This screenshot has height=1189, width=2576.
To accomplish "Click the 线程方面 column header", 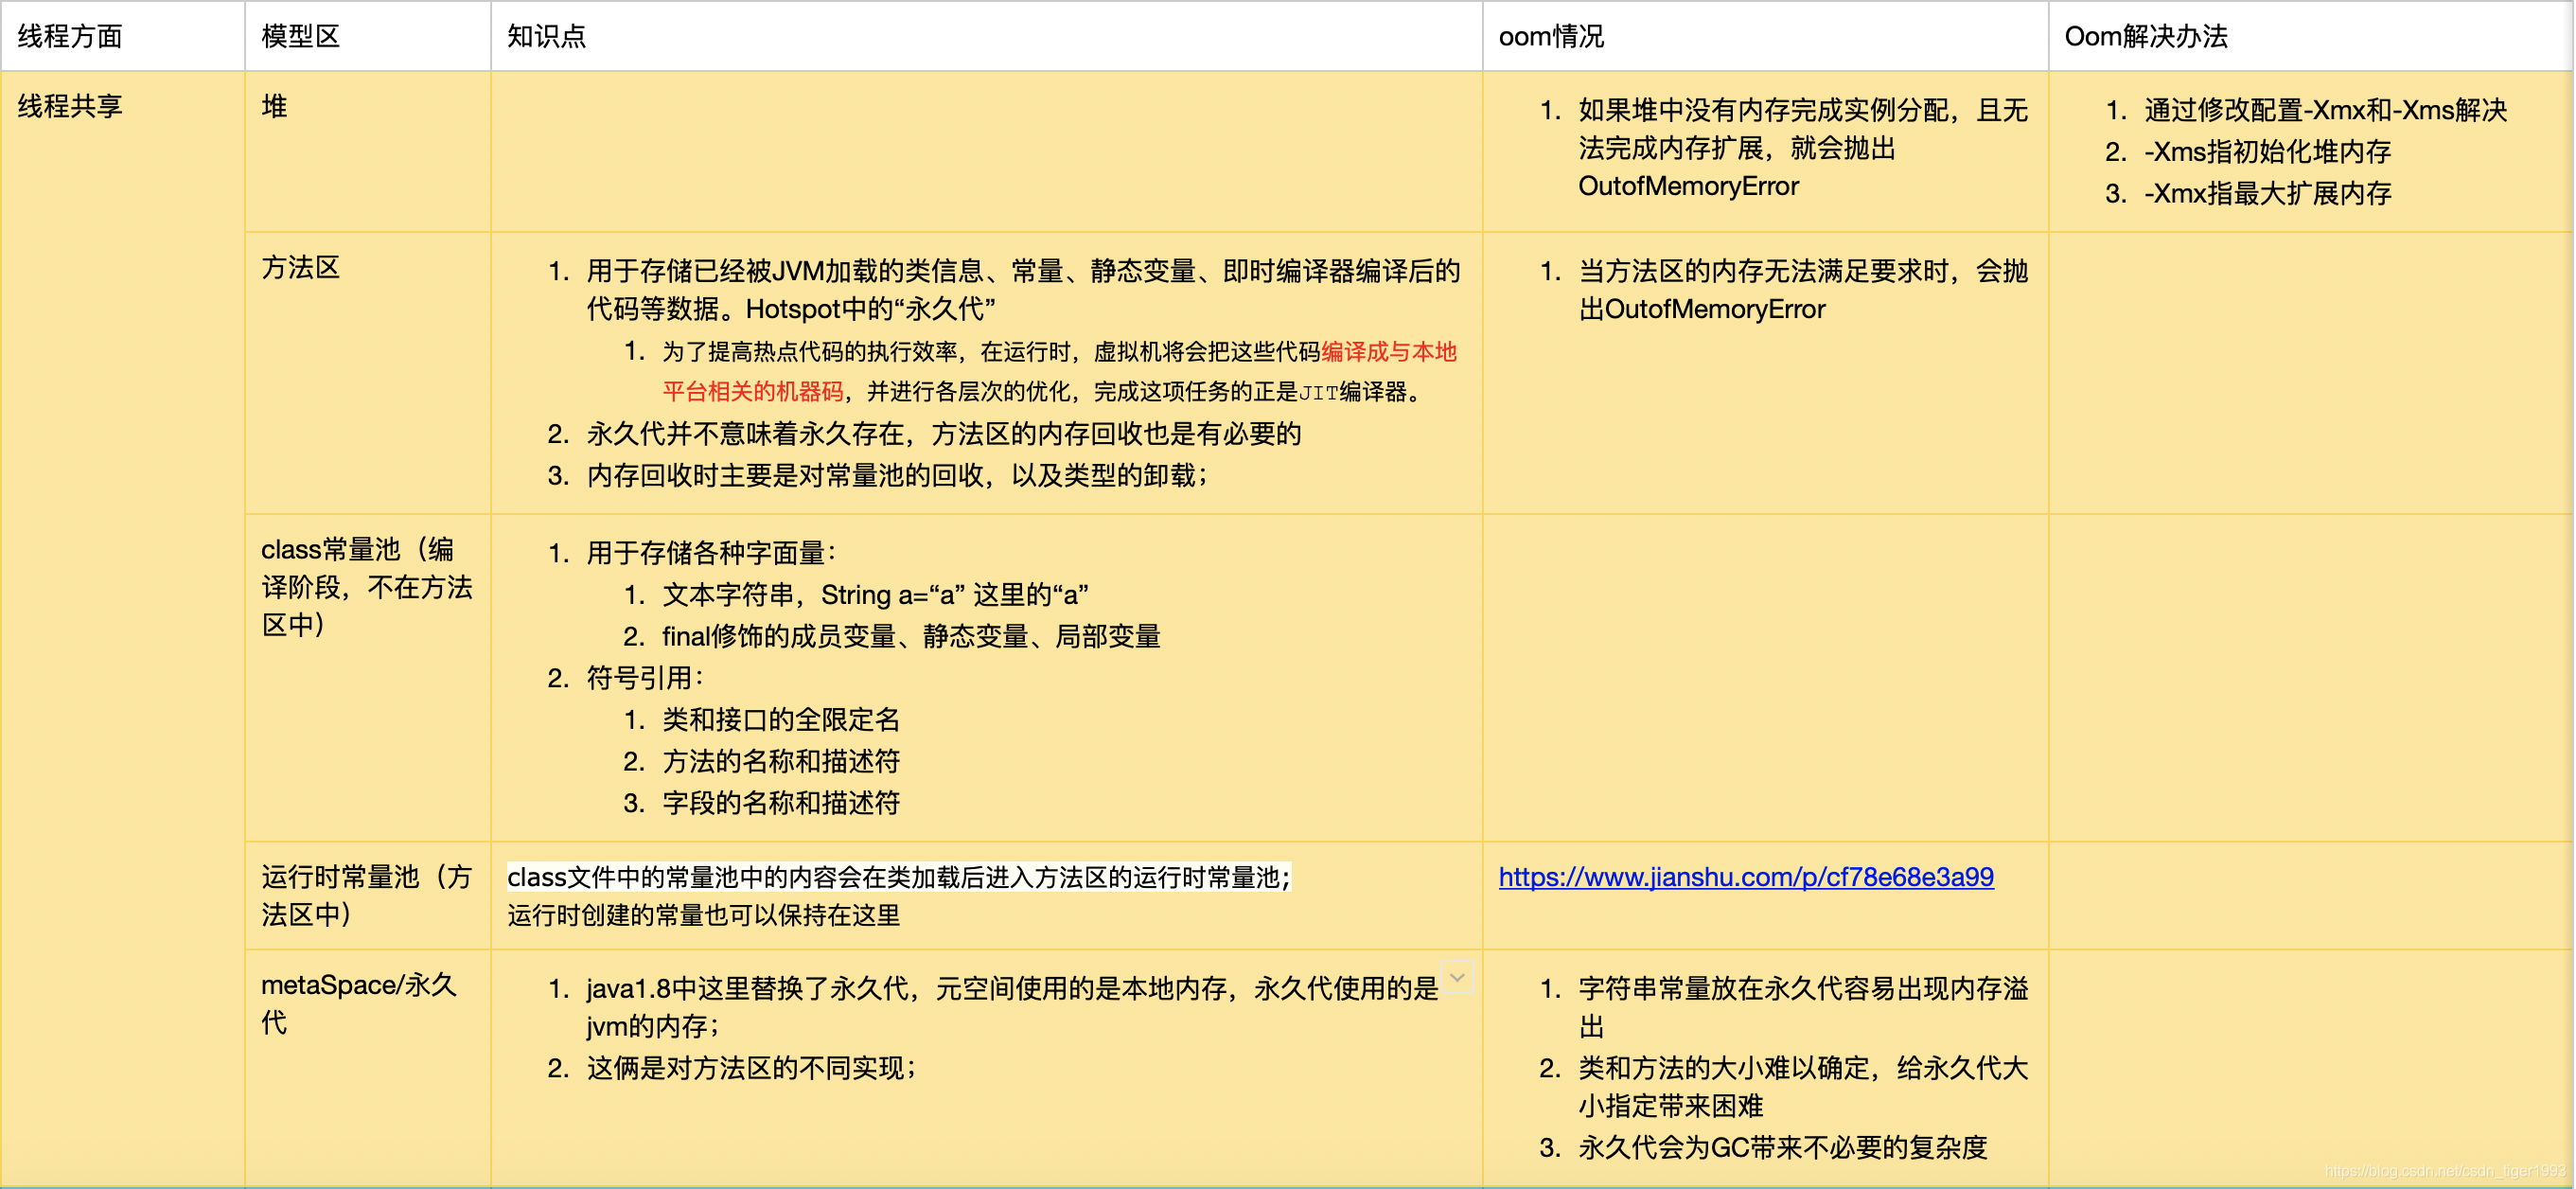I will (70, 37).
